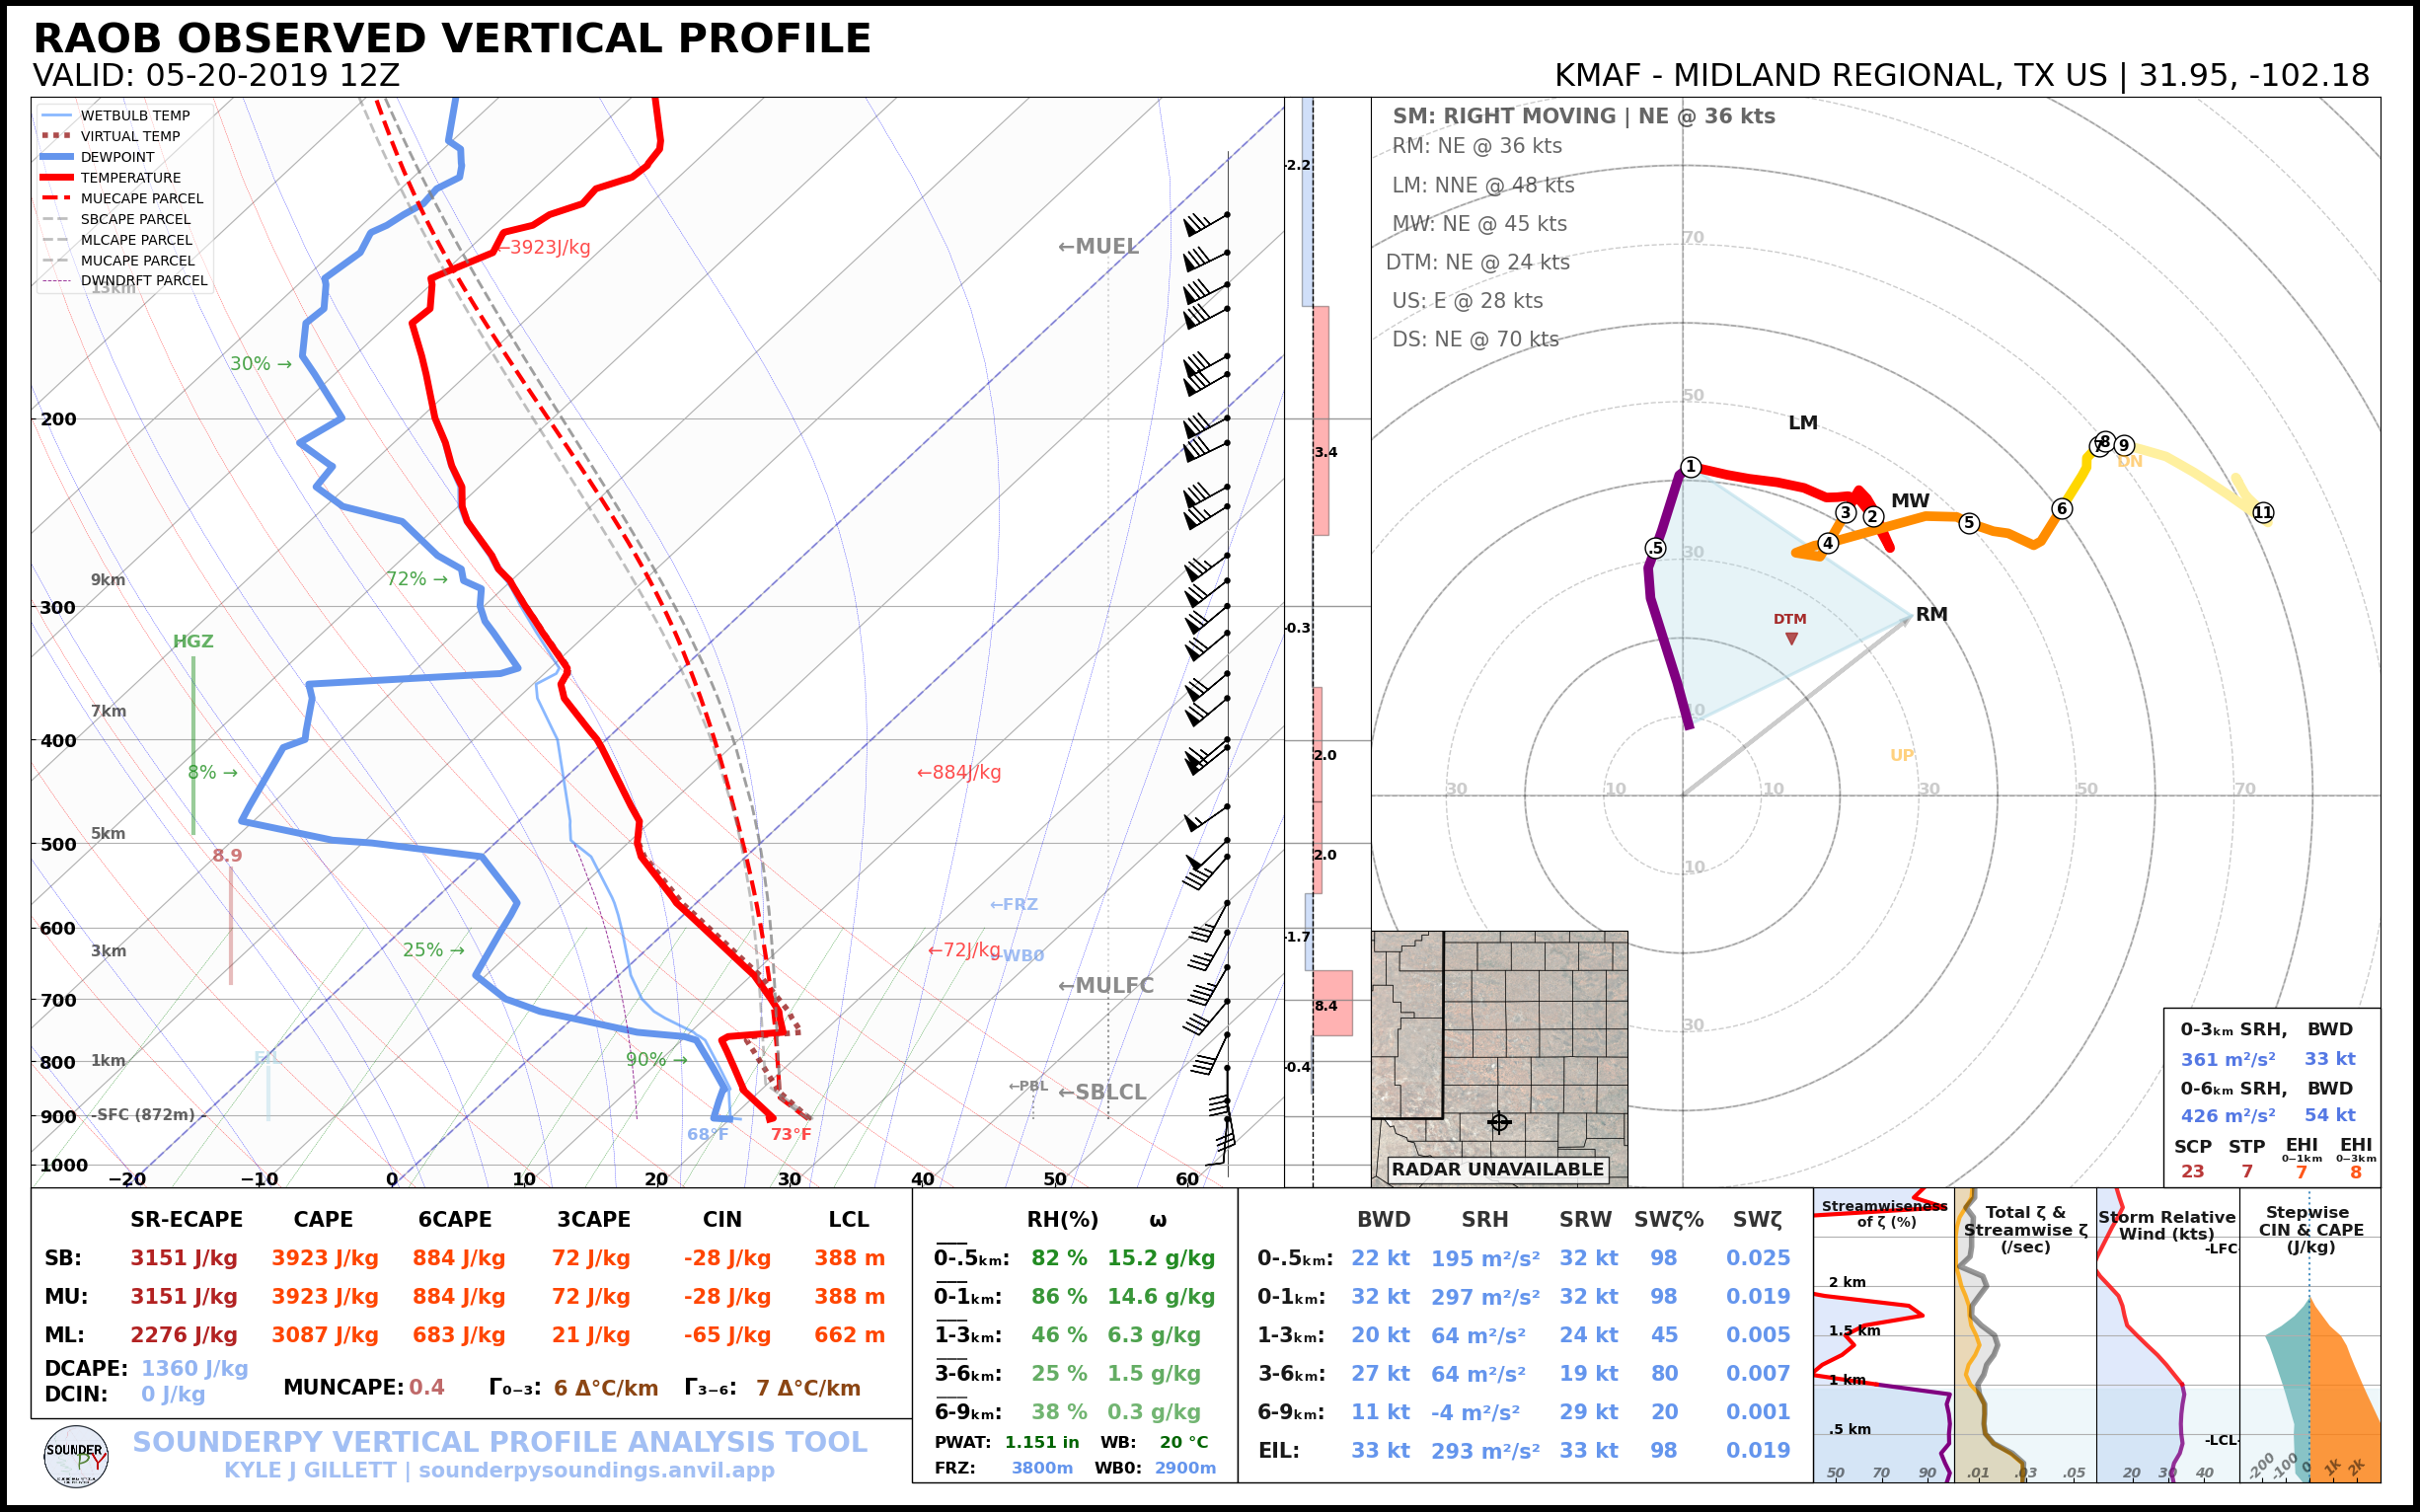Click the Stepwise CIN & CAPE panel title
The height and width of the screenshot is (1512, 2420).
(2310, 1229)
